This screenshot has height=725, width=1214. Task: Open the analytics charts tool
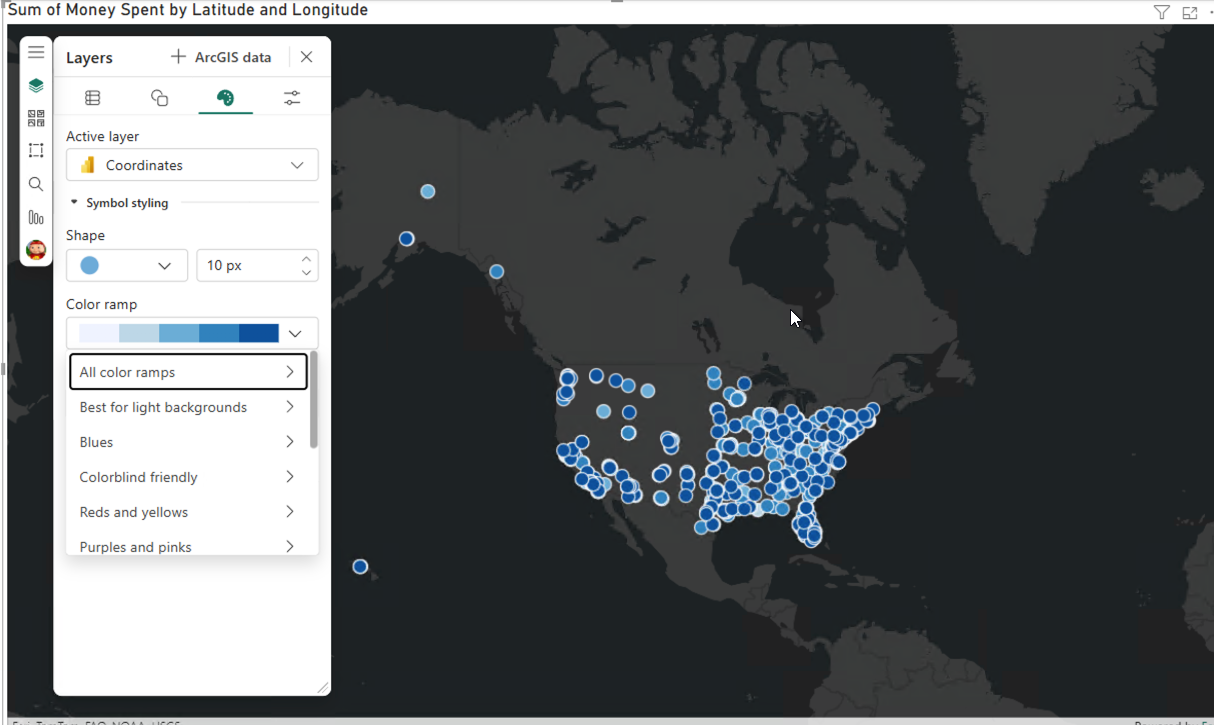[x=36, y=217]
